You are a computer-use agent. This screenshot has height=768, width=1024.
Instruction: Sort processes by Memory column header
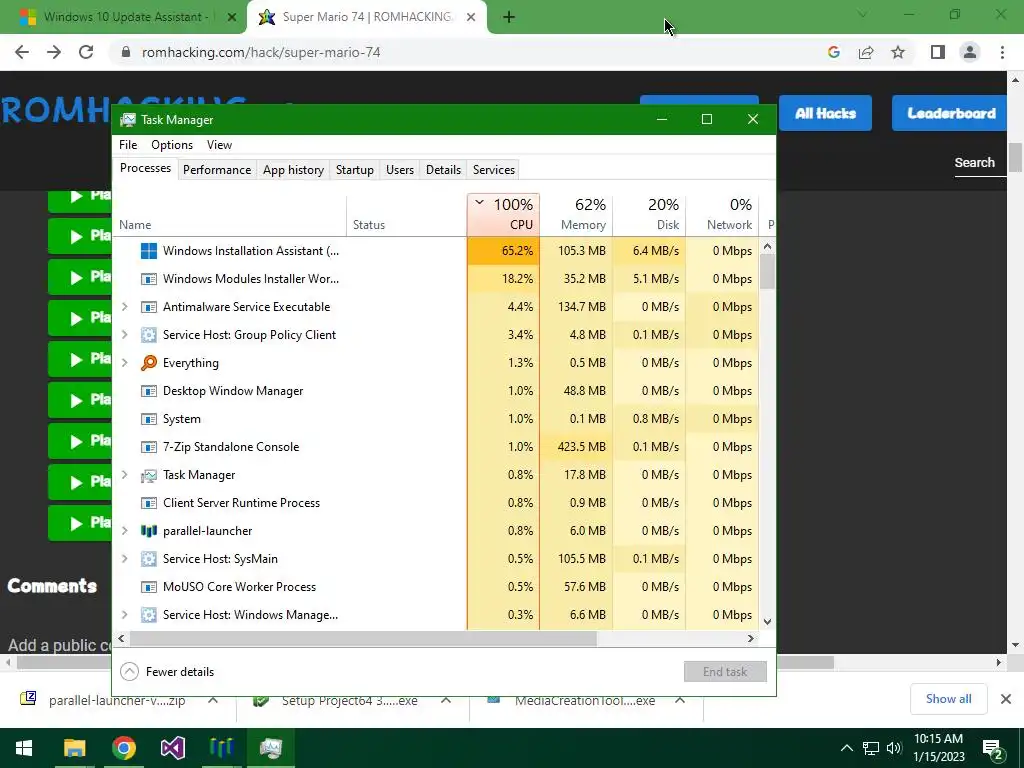point(577,215)
